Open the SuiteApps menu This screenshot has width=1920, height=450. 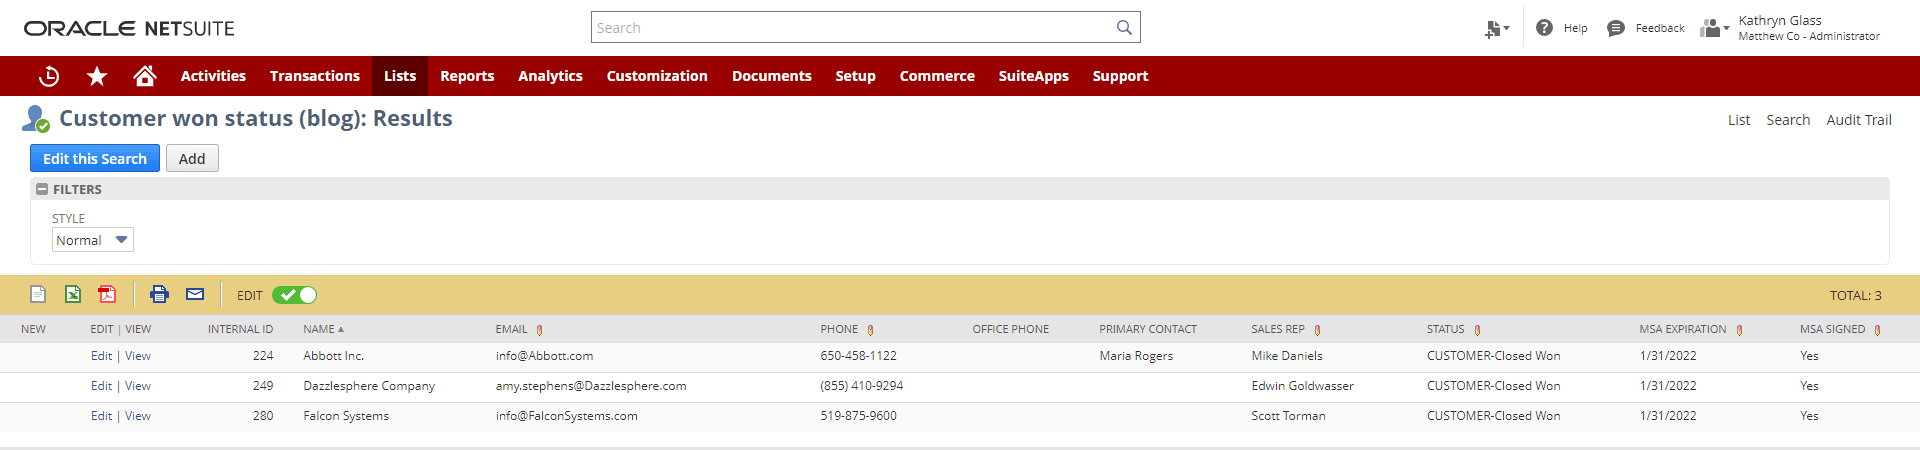tap(1034, 76)
